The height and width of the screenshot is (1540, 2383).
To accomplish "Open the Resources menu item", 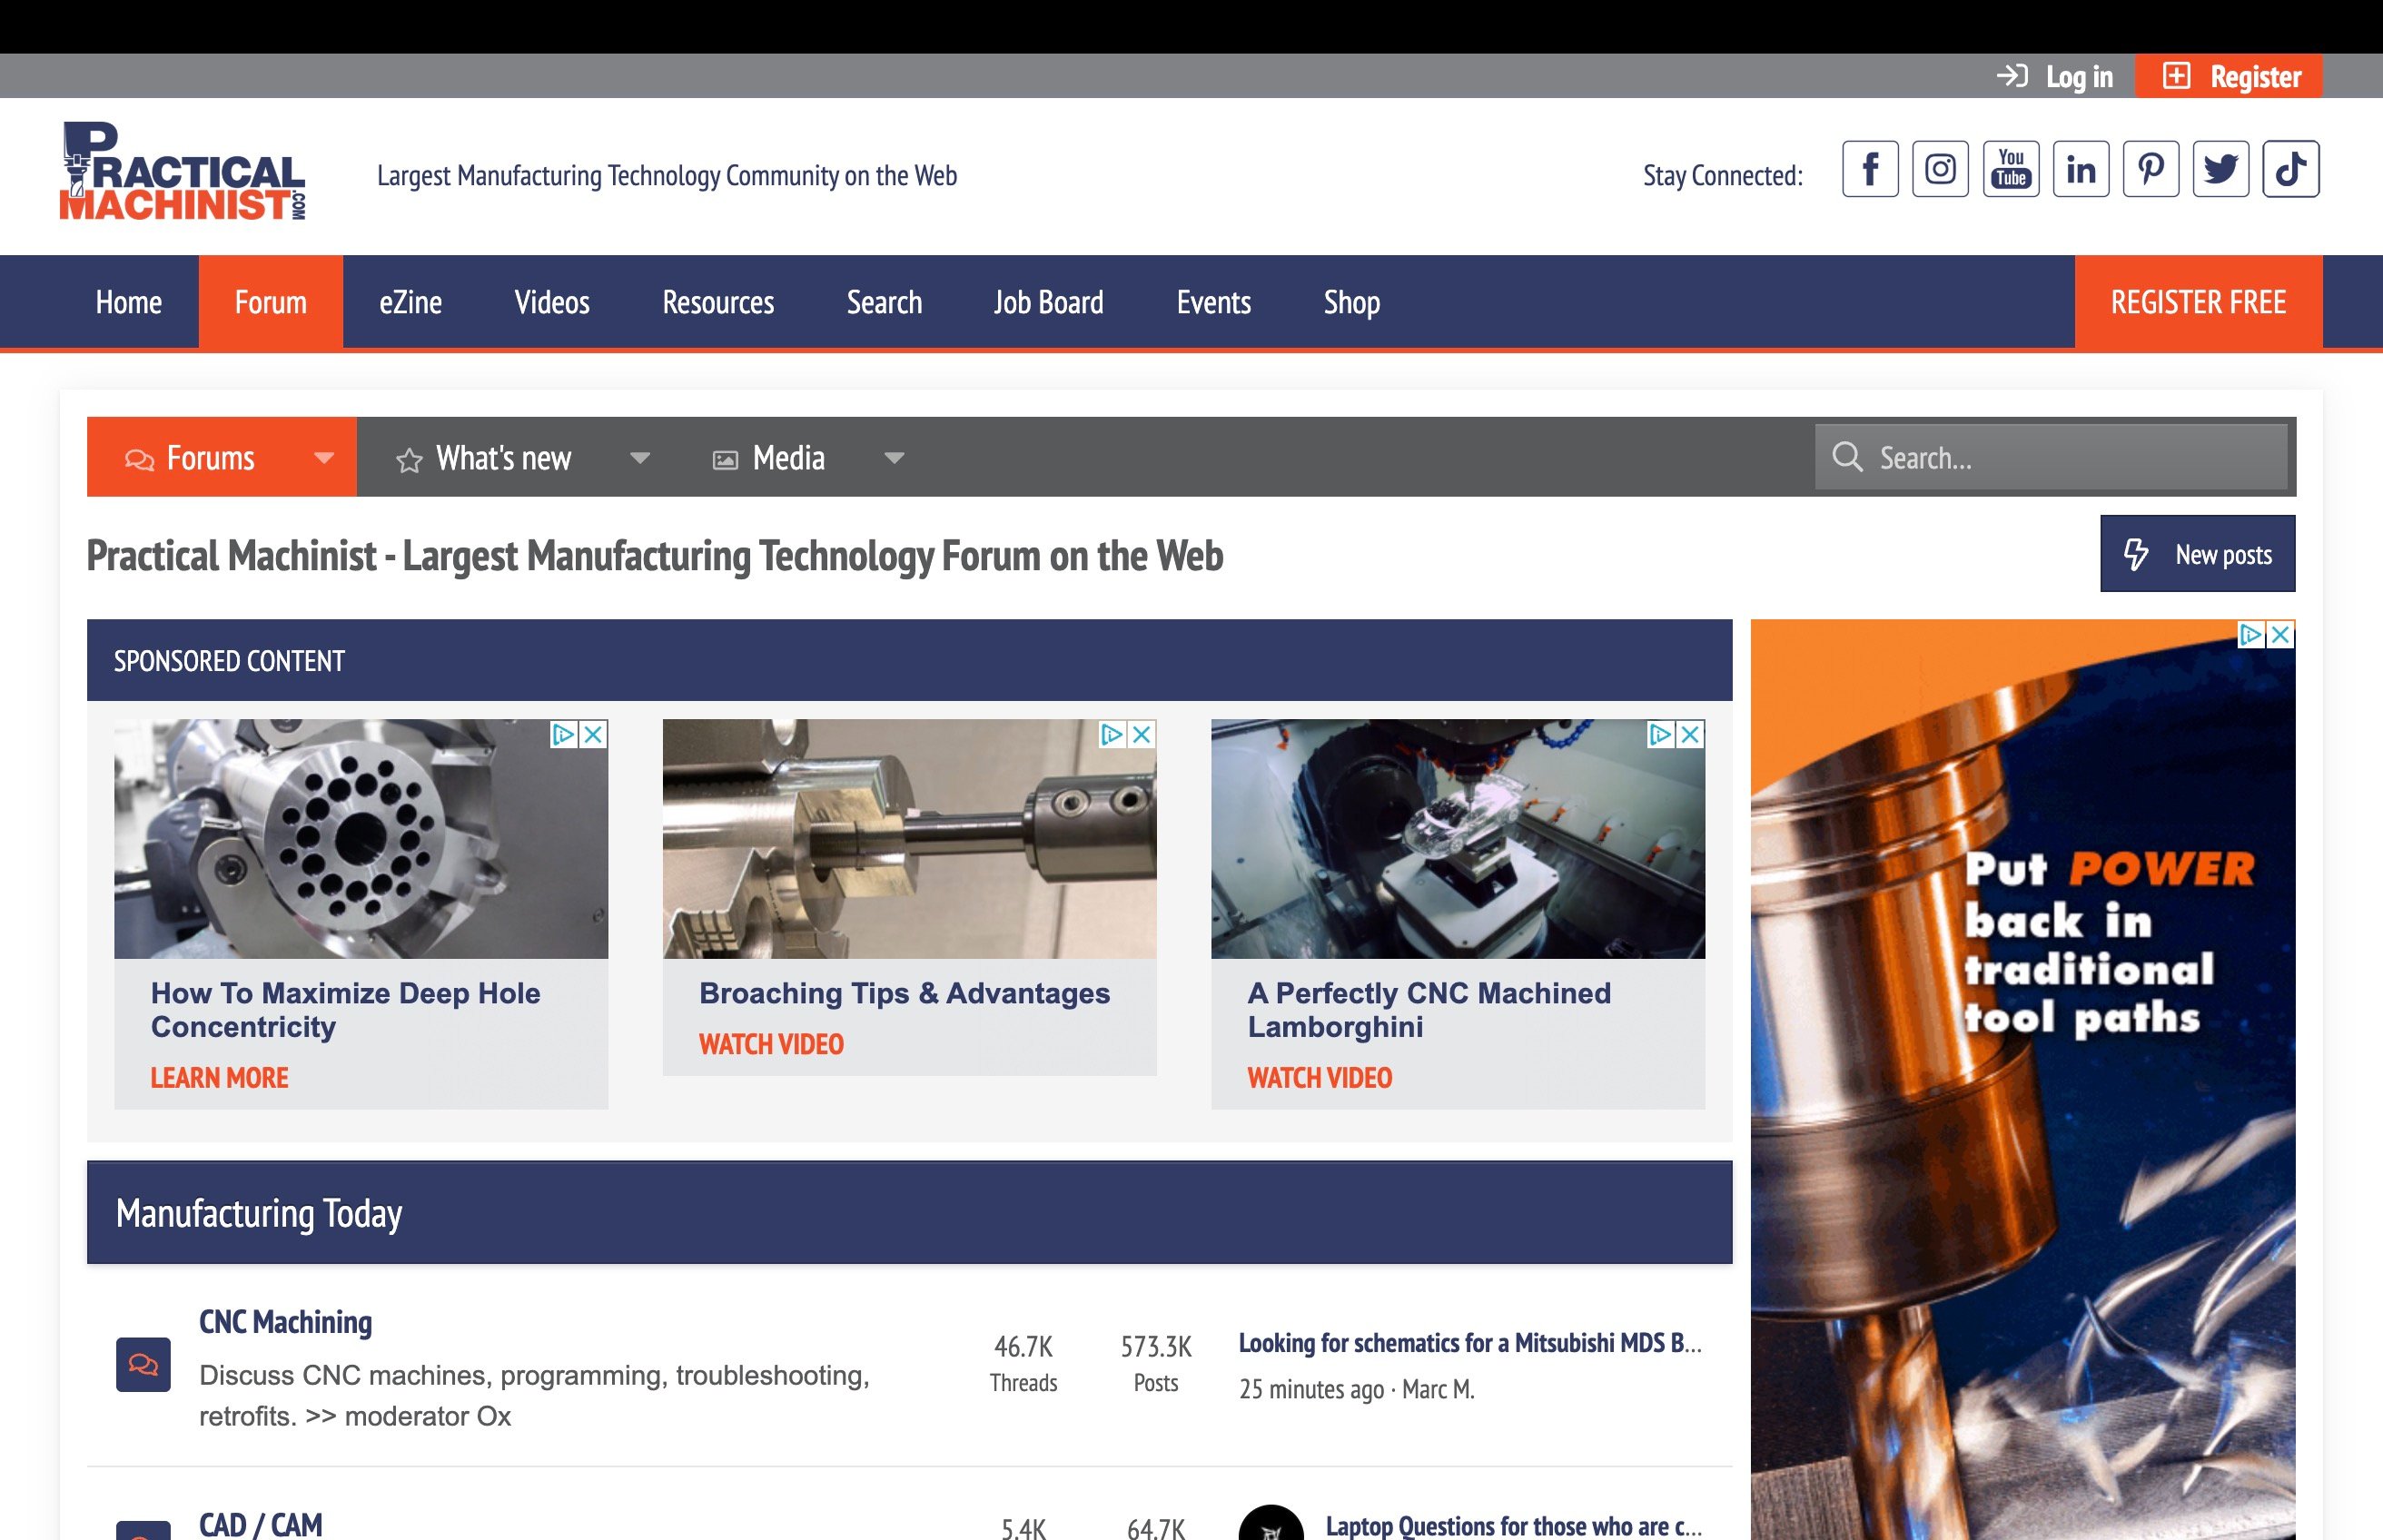I will 718,302.
